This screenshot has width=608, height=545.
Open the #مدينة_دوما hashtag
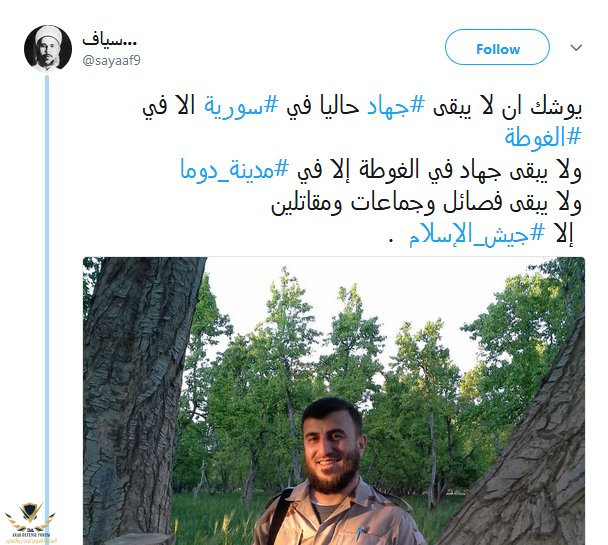tap(234, 169)
